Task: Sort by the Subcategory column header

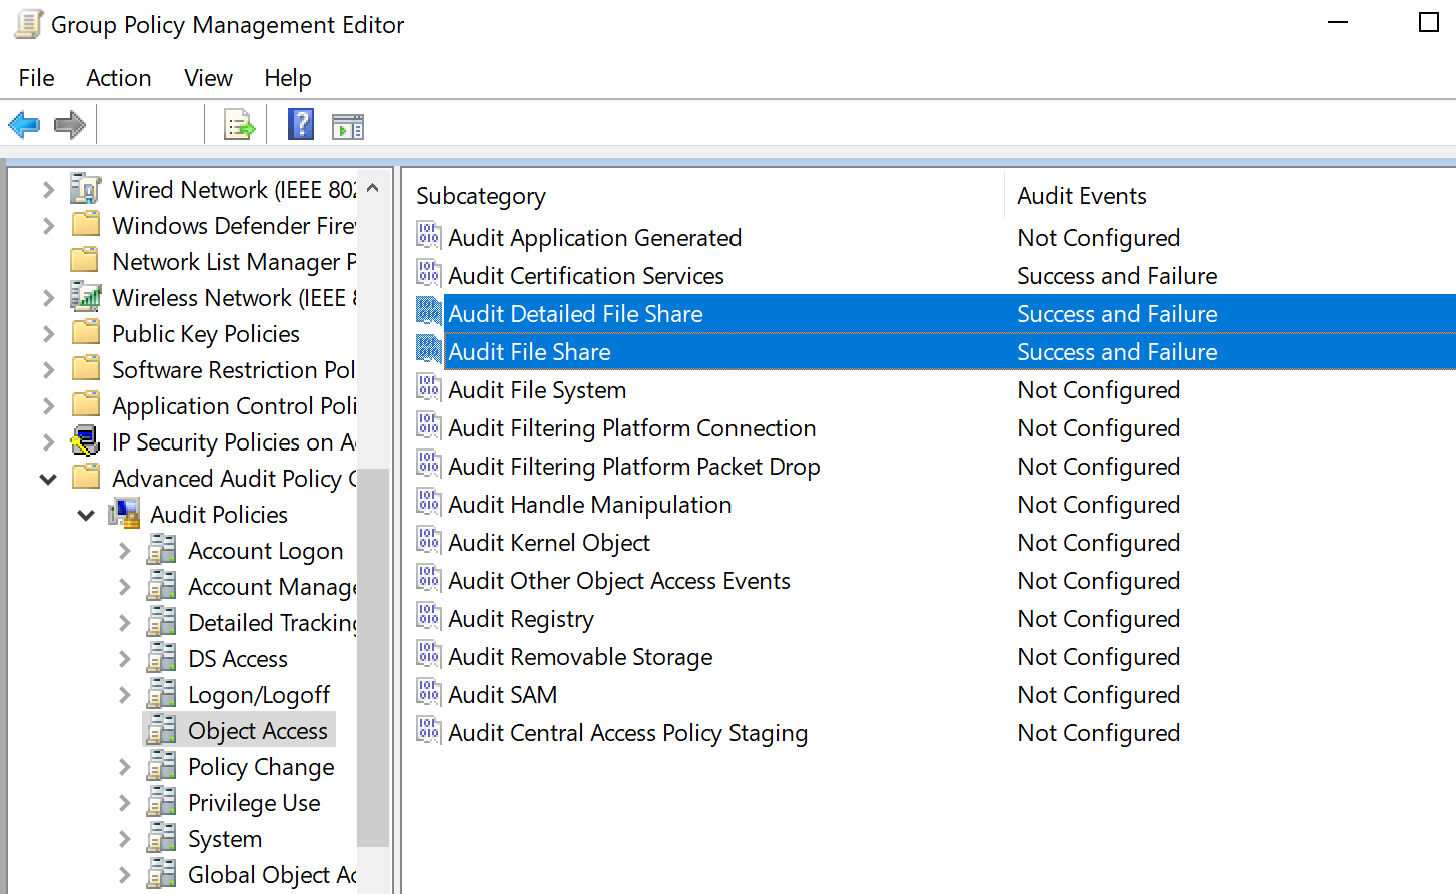Action: (480, 196)
